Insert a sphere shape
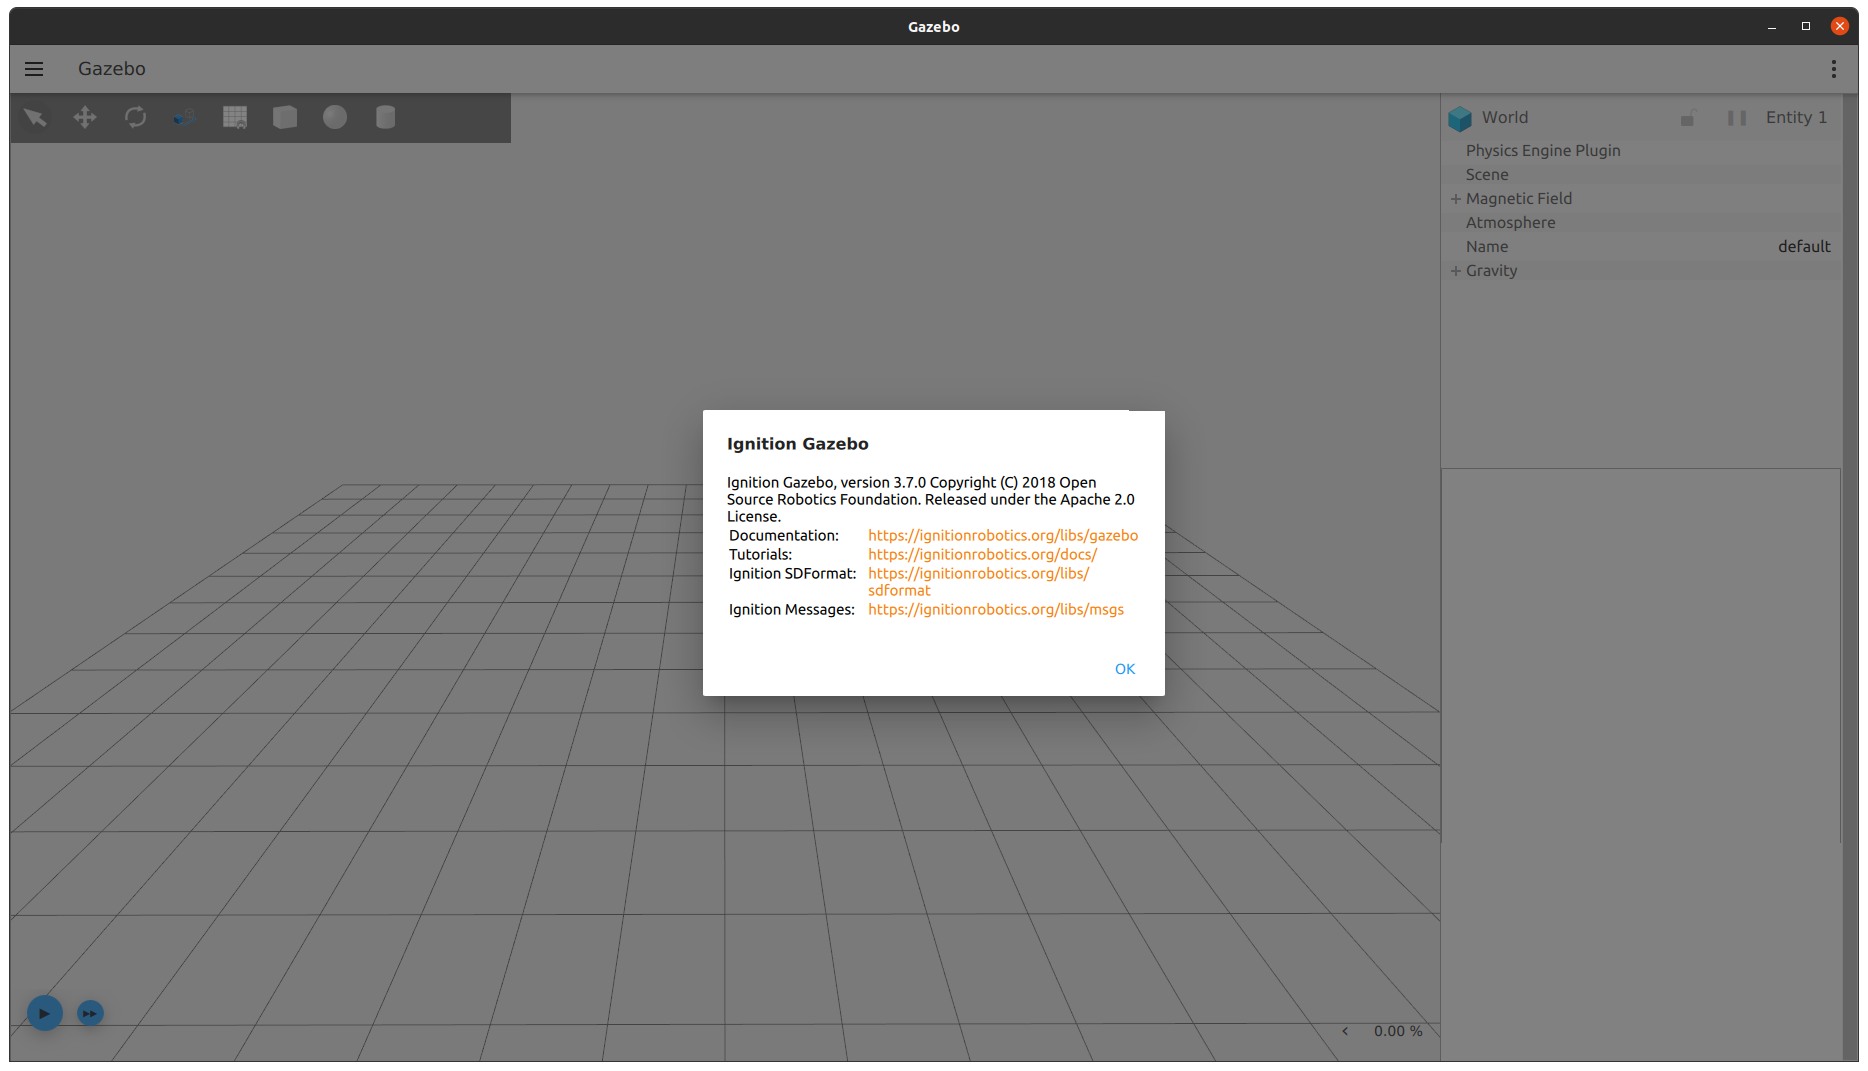The image size is (1868, 1071). 335,118
